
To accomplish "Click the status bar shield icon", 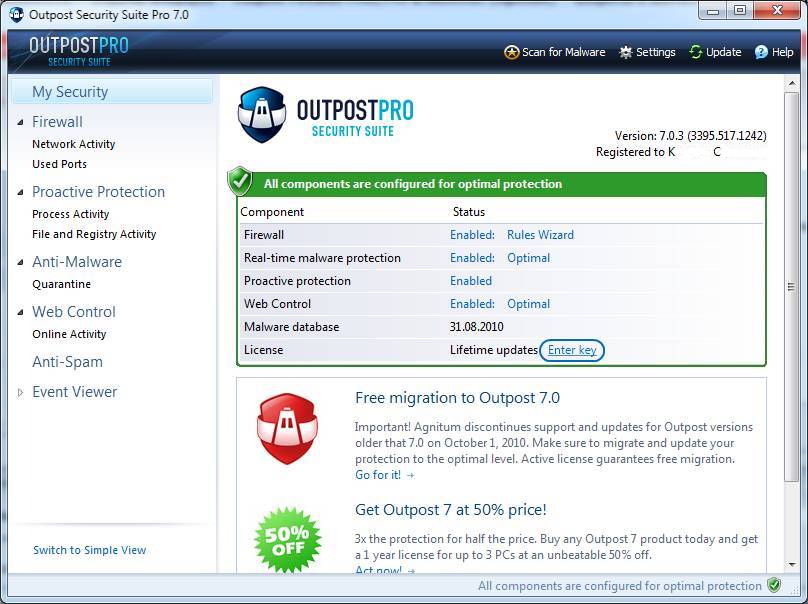I will (x=773, y=585).
